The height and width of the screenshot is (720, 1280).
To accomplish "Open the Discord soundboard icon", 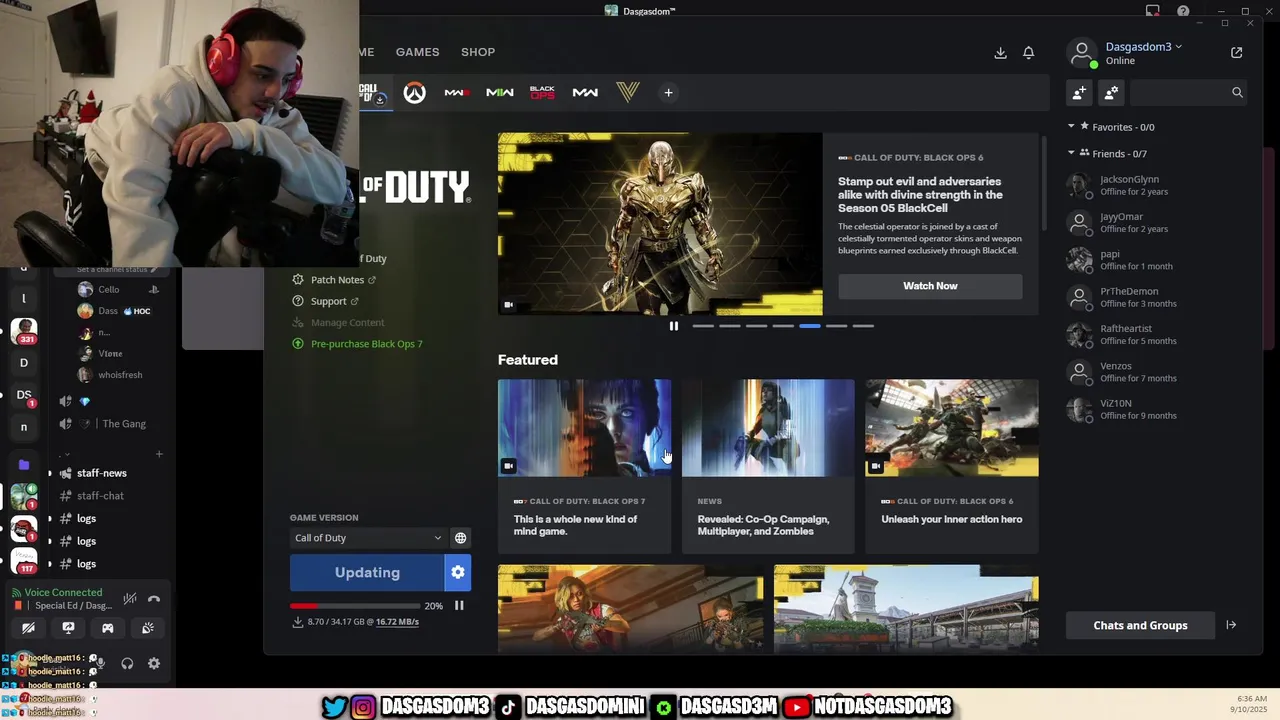I will tap(147, 628).
